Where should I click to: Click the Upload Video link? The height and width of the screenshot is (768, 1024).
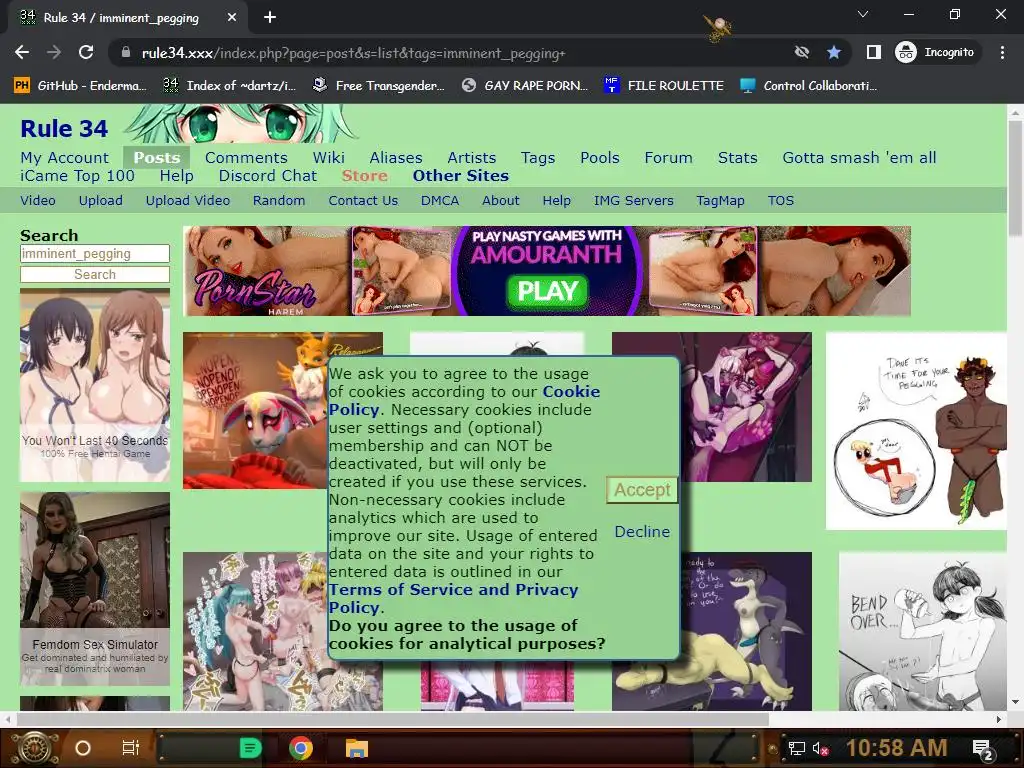coord(187,200)
